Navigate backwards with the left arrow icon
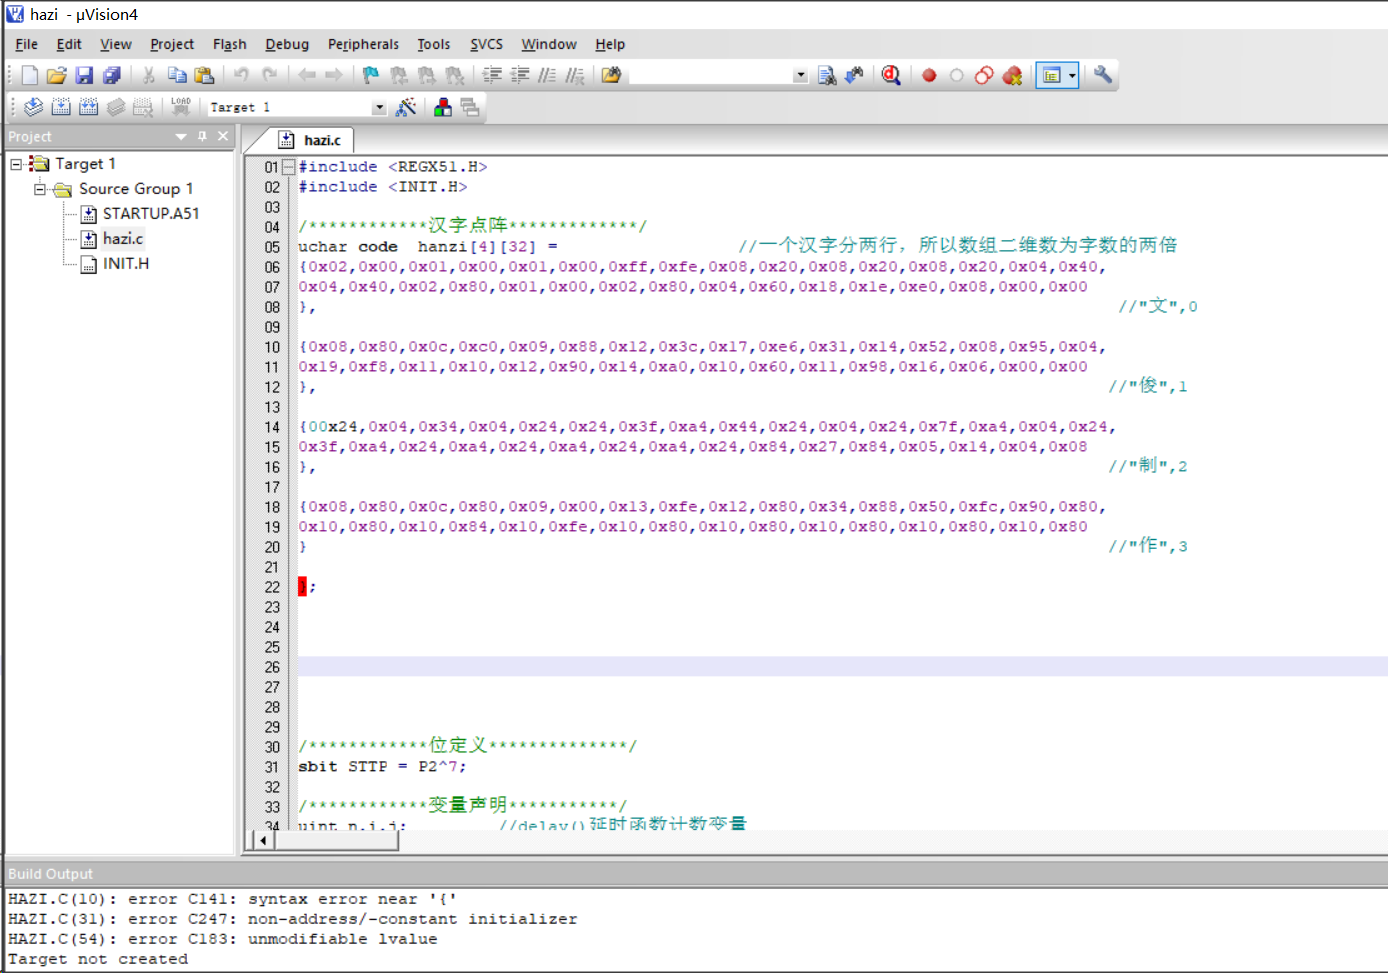 click(306, 75)
